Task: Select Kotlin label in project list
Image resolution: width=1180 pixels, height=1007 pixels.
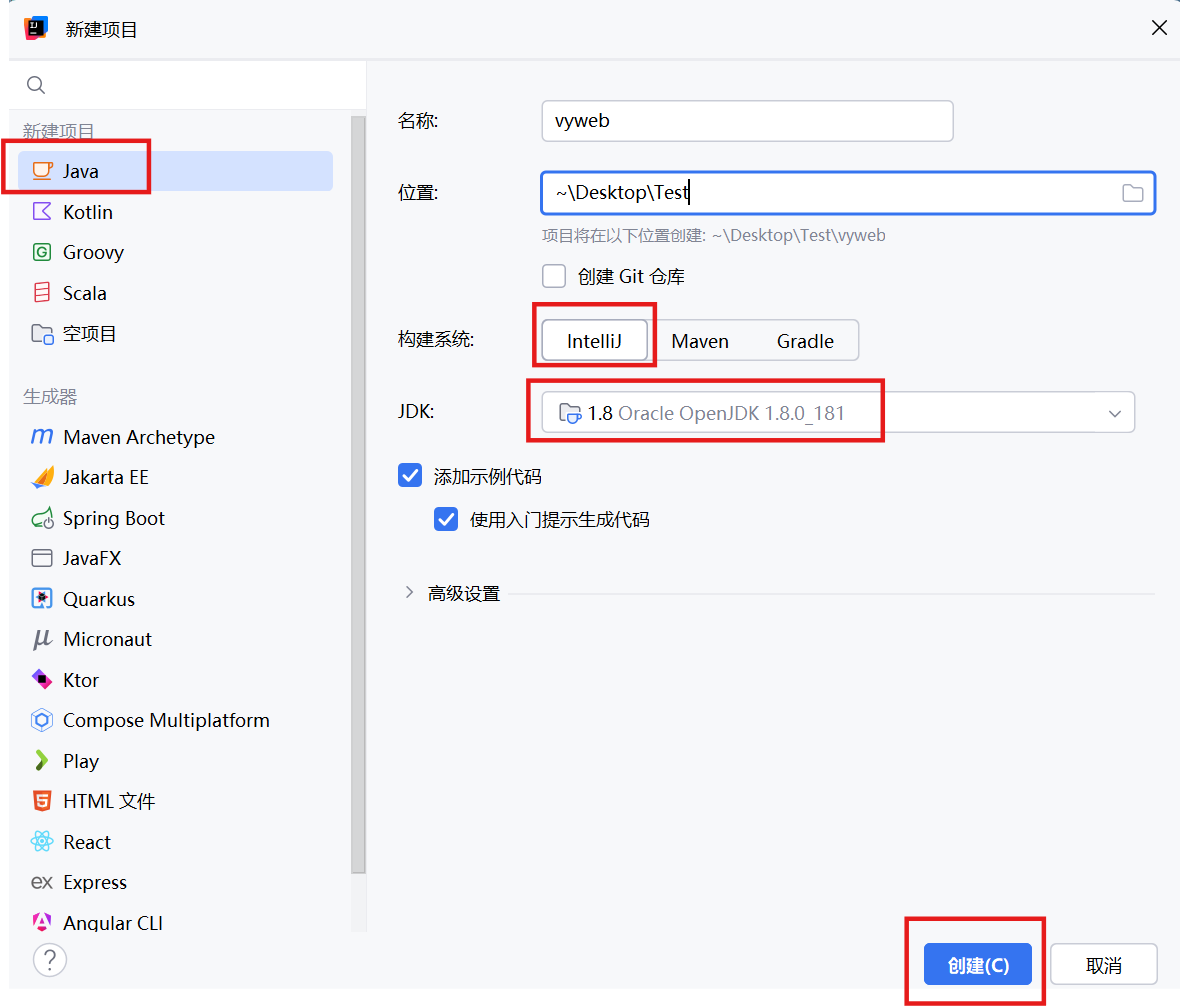Action: coord(88,212)
